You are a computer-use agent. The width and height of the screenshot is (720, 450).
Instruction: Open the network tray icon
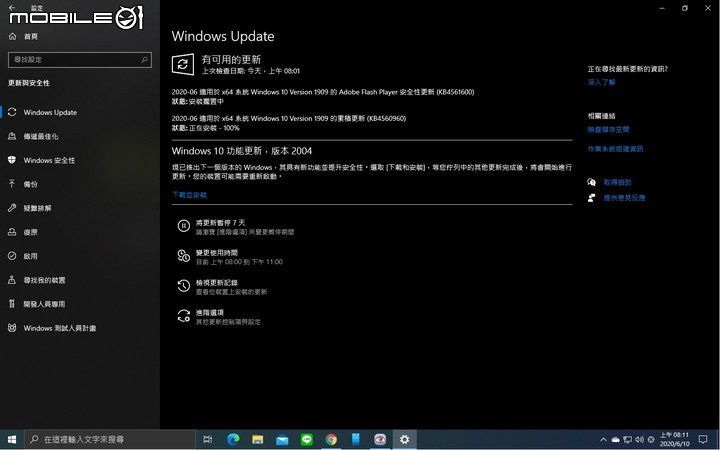pyautogui.click(x=627, y=439)
